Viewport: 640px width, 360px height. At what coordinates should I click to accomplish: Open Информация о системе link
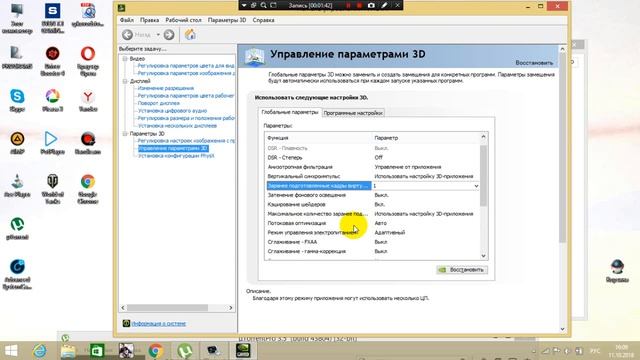159,324
